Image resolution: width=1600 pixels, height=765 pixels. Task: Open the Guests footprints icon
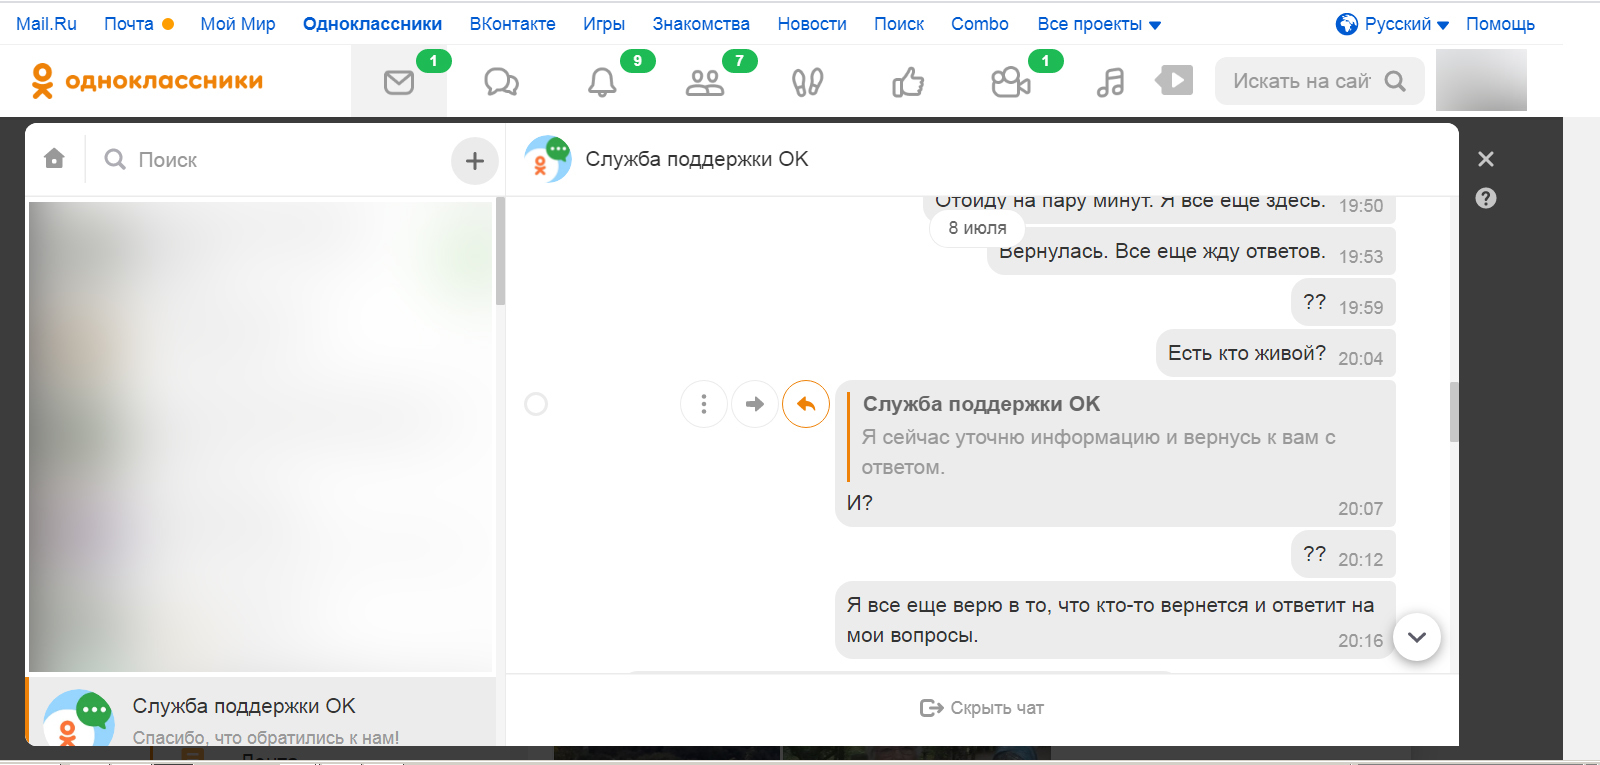pos(807,82)
